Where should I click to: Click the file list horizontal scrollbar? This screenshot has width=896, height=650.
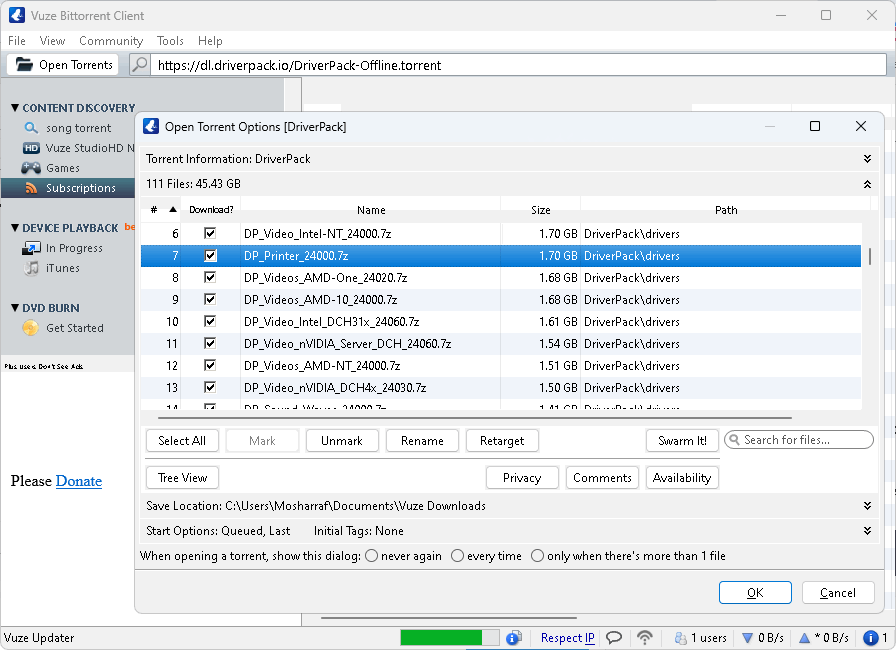[474, 418]
